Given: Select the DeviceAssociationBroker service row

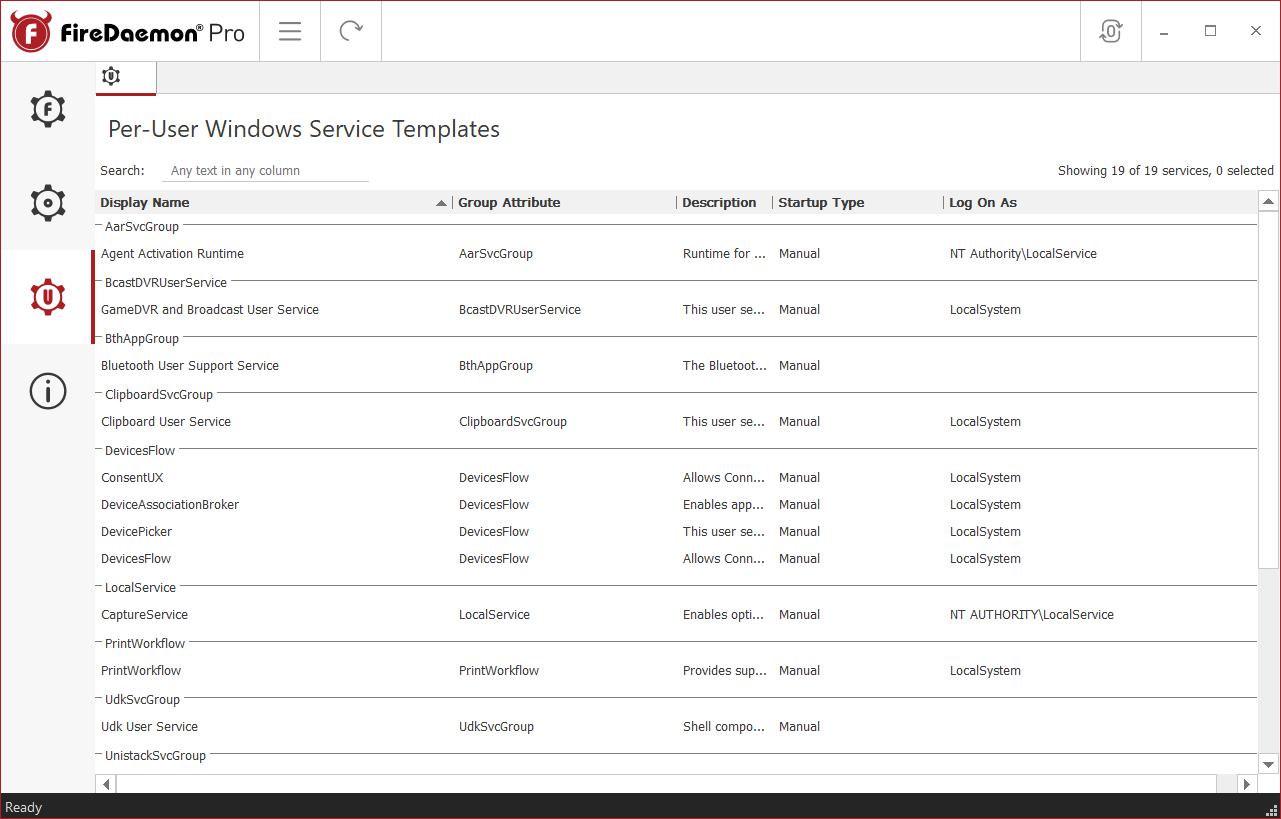Looking at the screenshot, I should (676, 505).
